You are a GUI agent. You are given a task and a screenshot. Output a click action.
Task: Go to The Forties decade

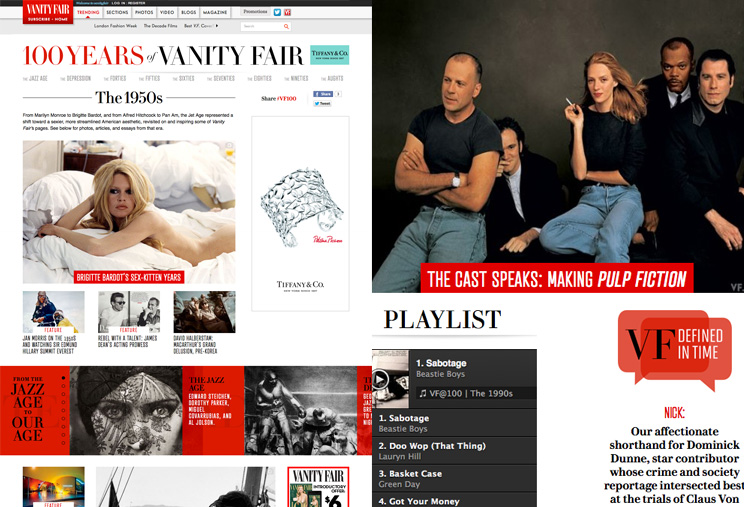(x=115, y=79)
